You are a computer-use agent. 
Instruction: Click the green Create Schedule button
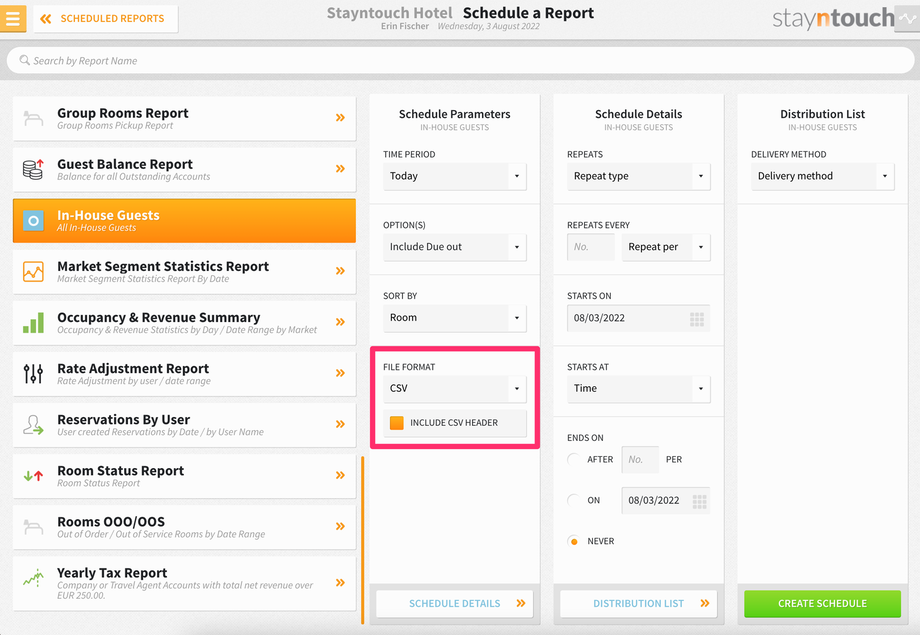tap(823, 603)
